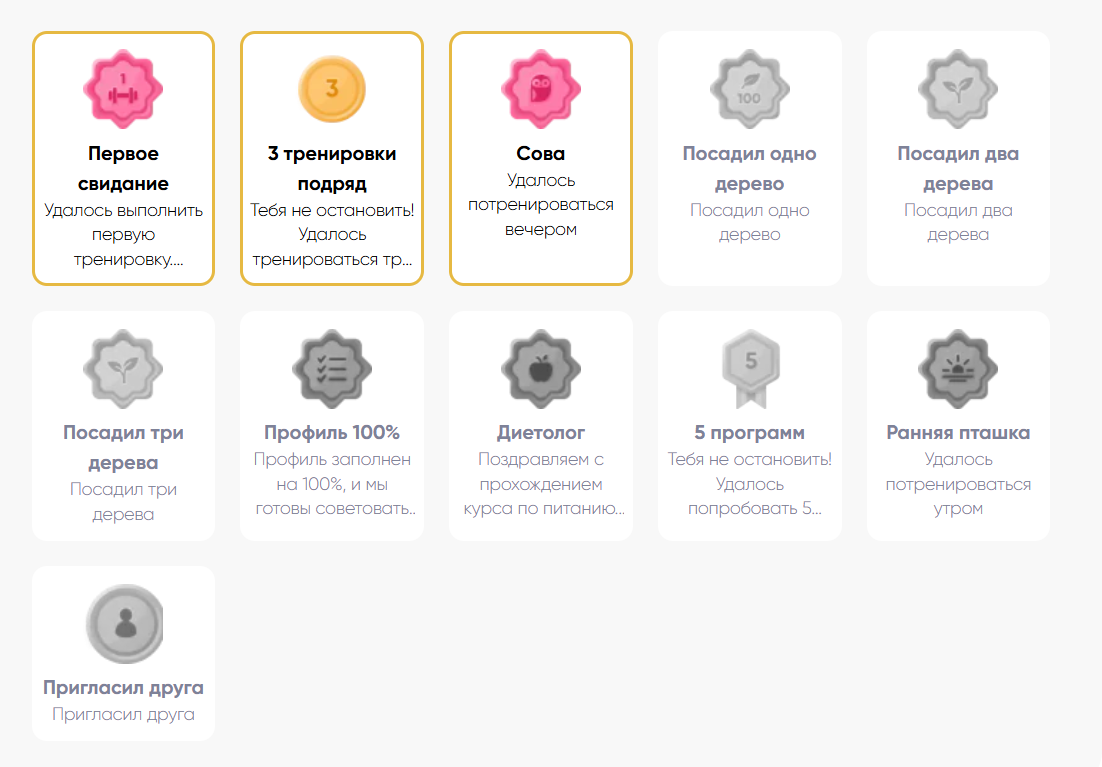Select the sunrise badge for Ранняя пташка
This screenshot has width=1102, height=767.
(x=958, y=369)
